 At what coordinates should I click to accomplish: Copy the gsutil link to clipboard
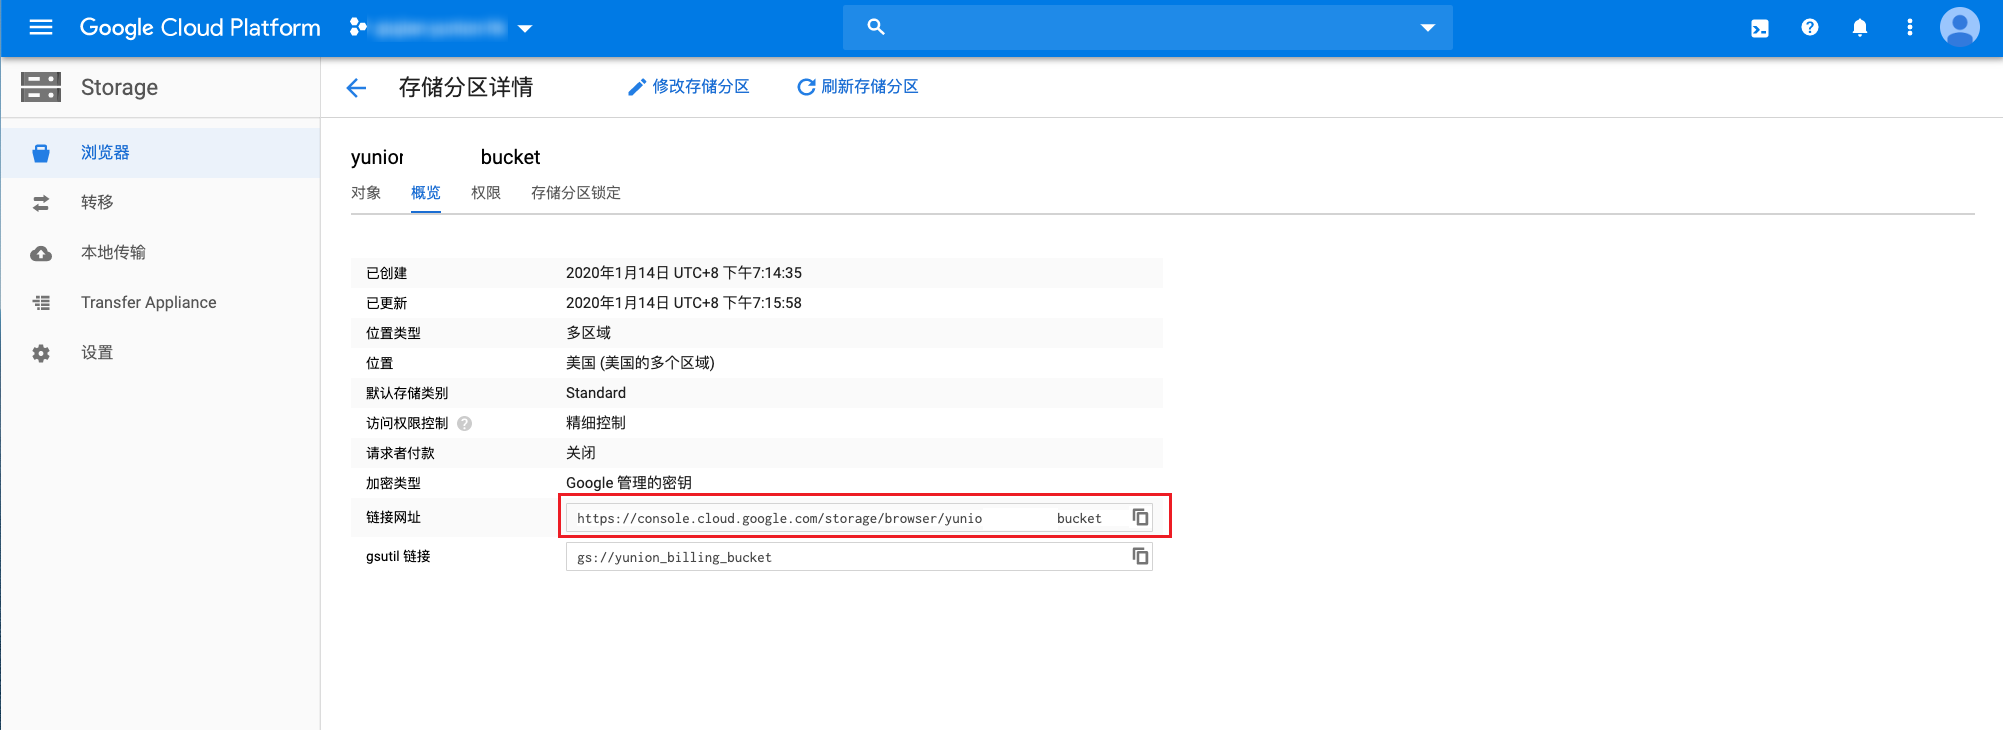[1140, 556]
